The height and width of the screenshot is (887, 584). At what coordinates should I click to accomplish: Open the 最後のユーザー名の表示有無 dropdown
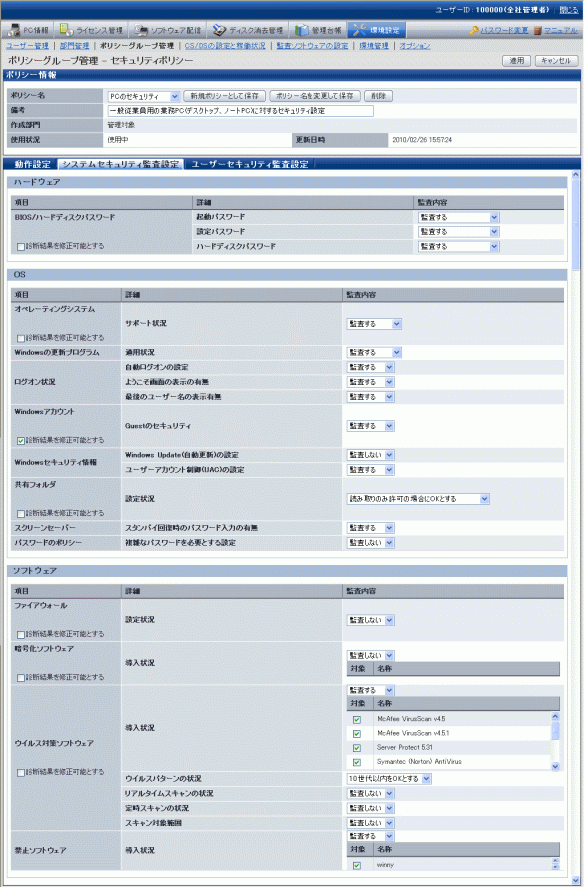click(x=370, y=397)
